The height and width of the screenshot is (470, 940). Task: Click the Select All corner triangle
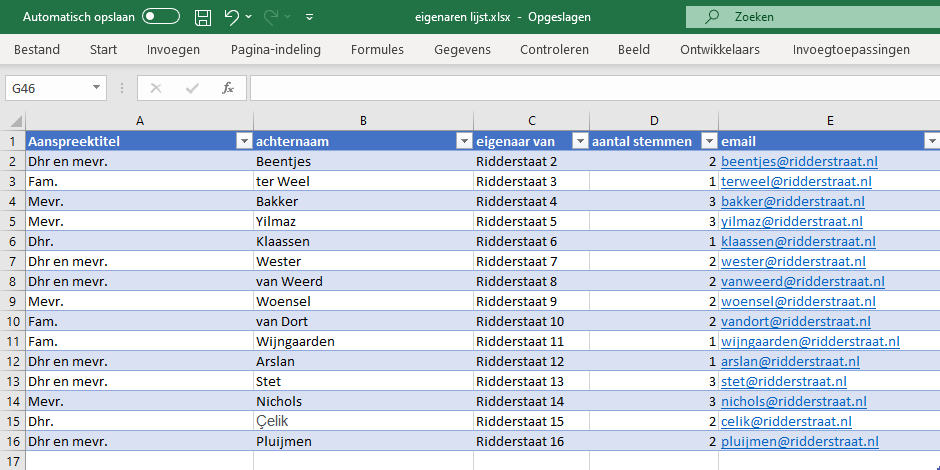point(16,121)
